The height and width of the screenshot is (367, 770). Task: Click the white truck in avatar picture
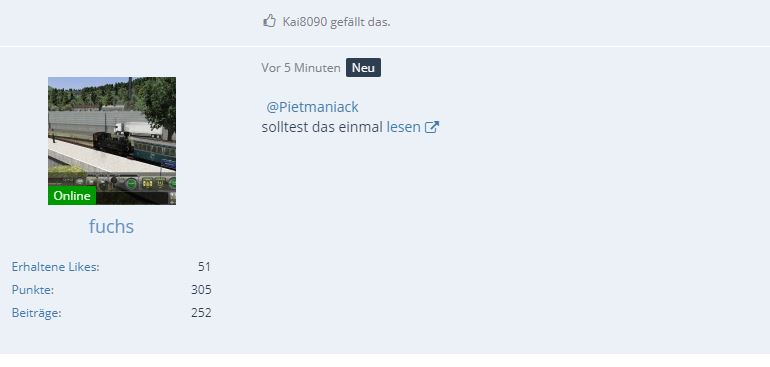(138, 130)
